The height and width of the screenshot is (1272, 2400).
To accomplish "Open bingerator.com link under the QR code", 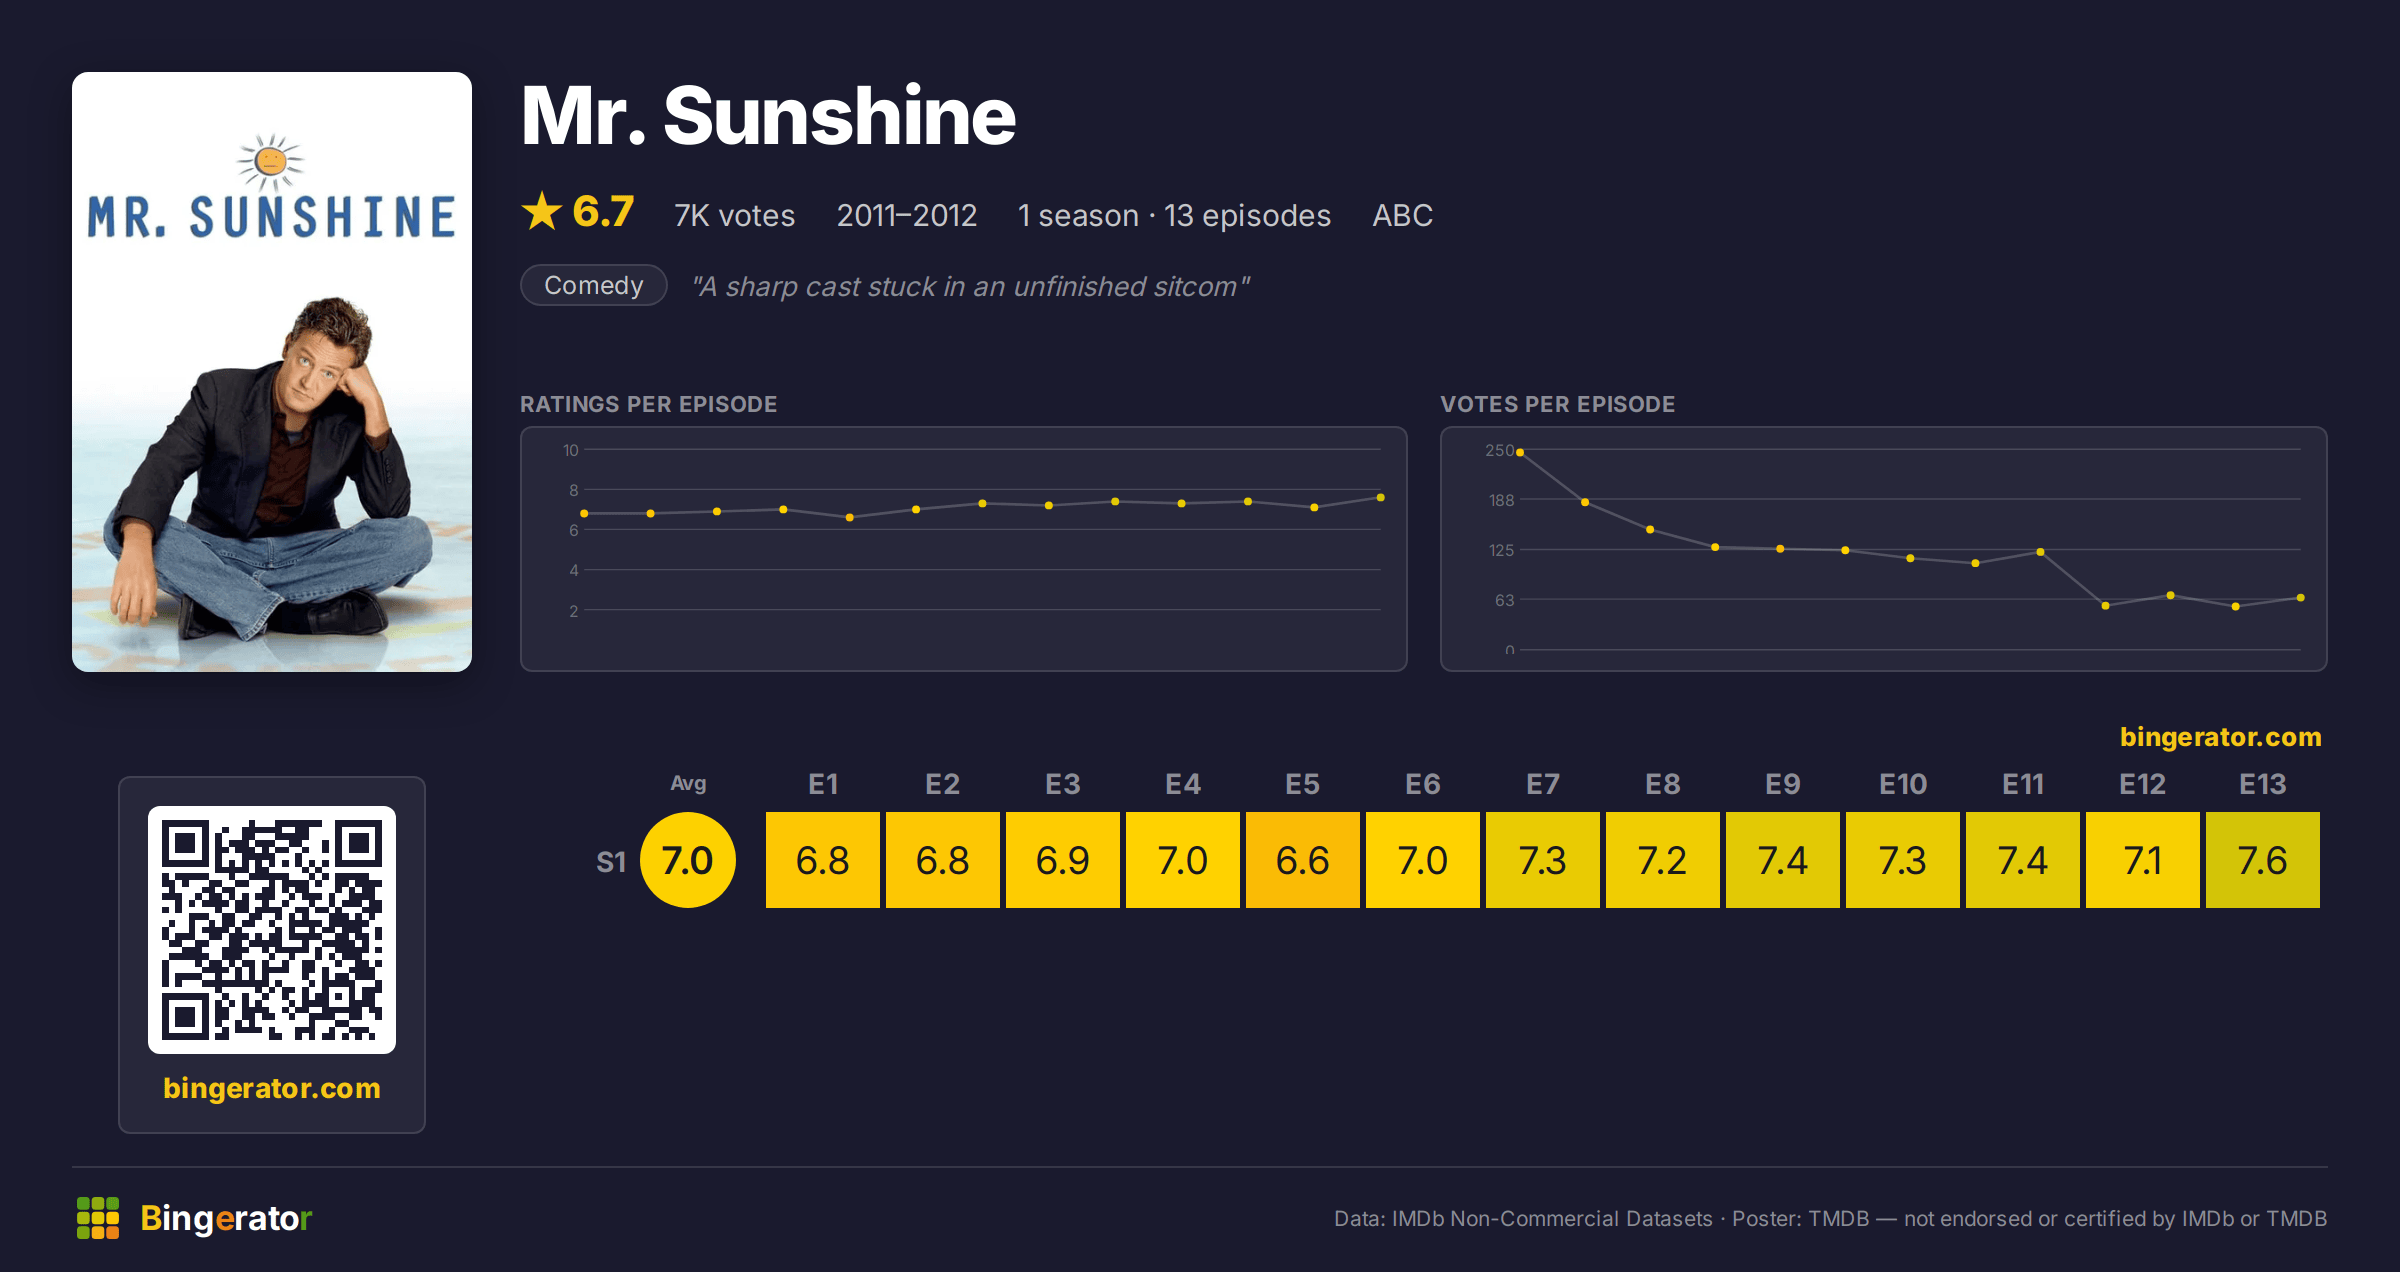I will tap(272, 1088).
